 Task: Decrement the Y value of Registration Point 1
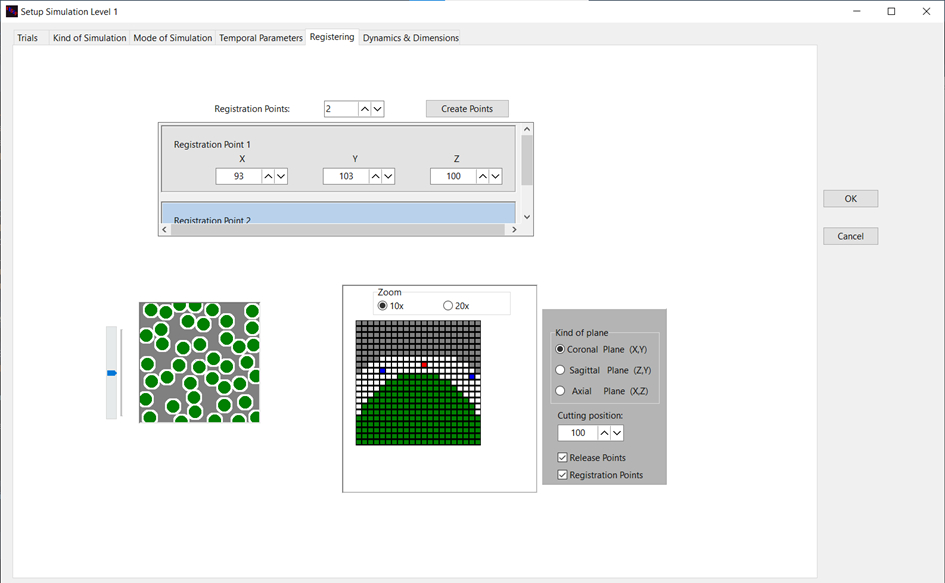(388, 176)
